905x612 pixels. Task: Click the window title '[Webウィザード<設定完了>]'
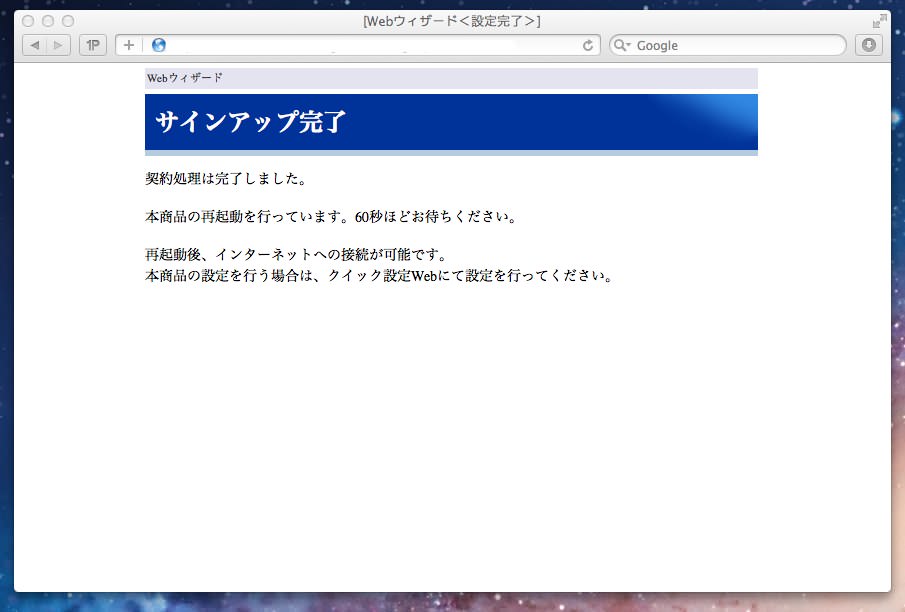click(x=451, y=21)
